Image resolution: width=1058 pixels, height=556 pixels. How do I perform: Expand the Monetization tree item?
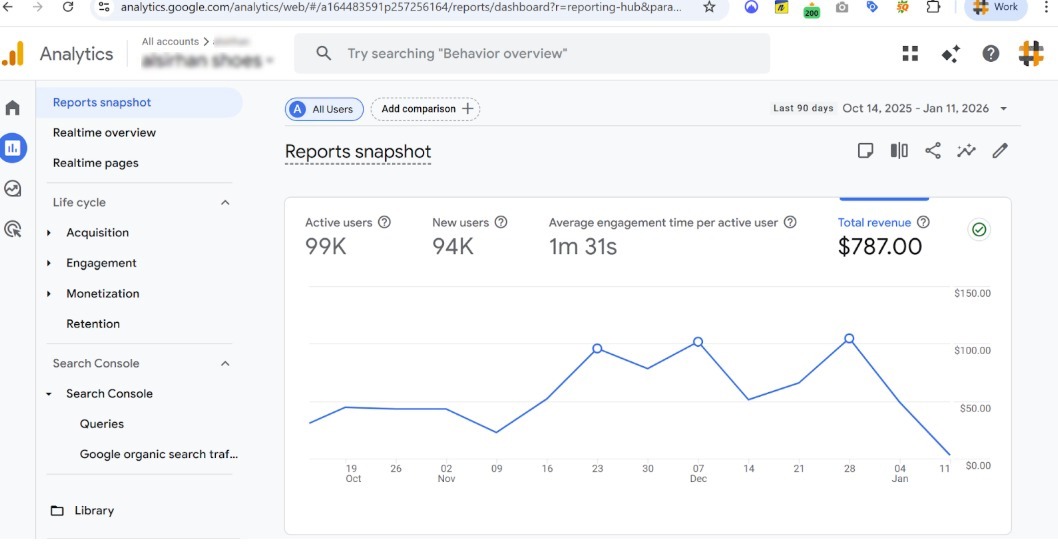[49, 294]
